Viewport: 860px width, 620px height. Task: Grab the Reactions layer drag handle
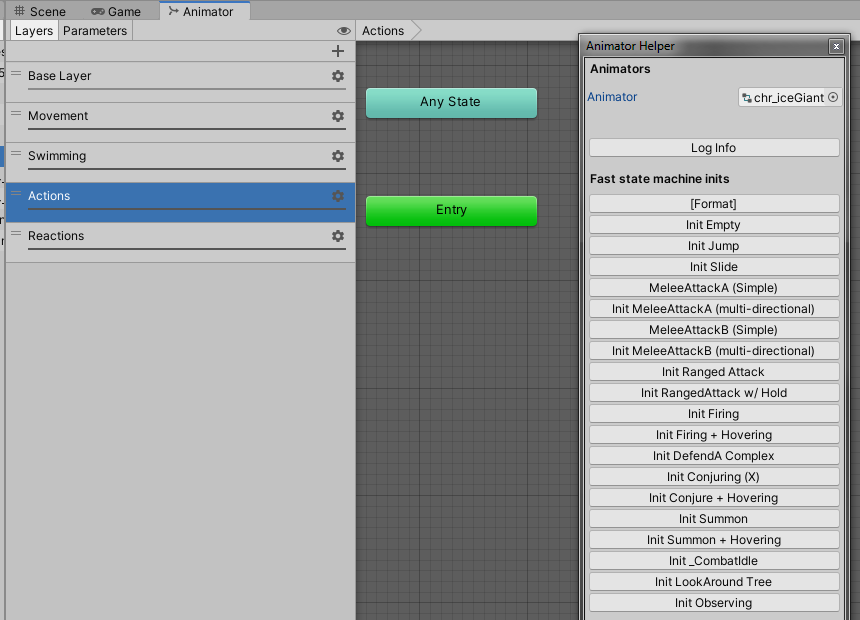[16, 233]
